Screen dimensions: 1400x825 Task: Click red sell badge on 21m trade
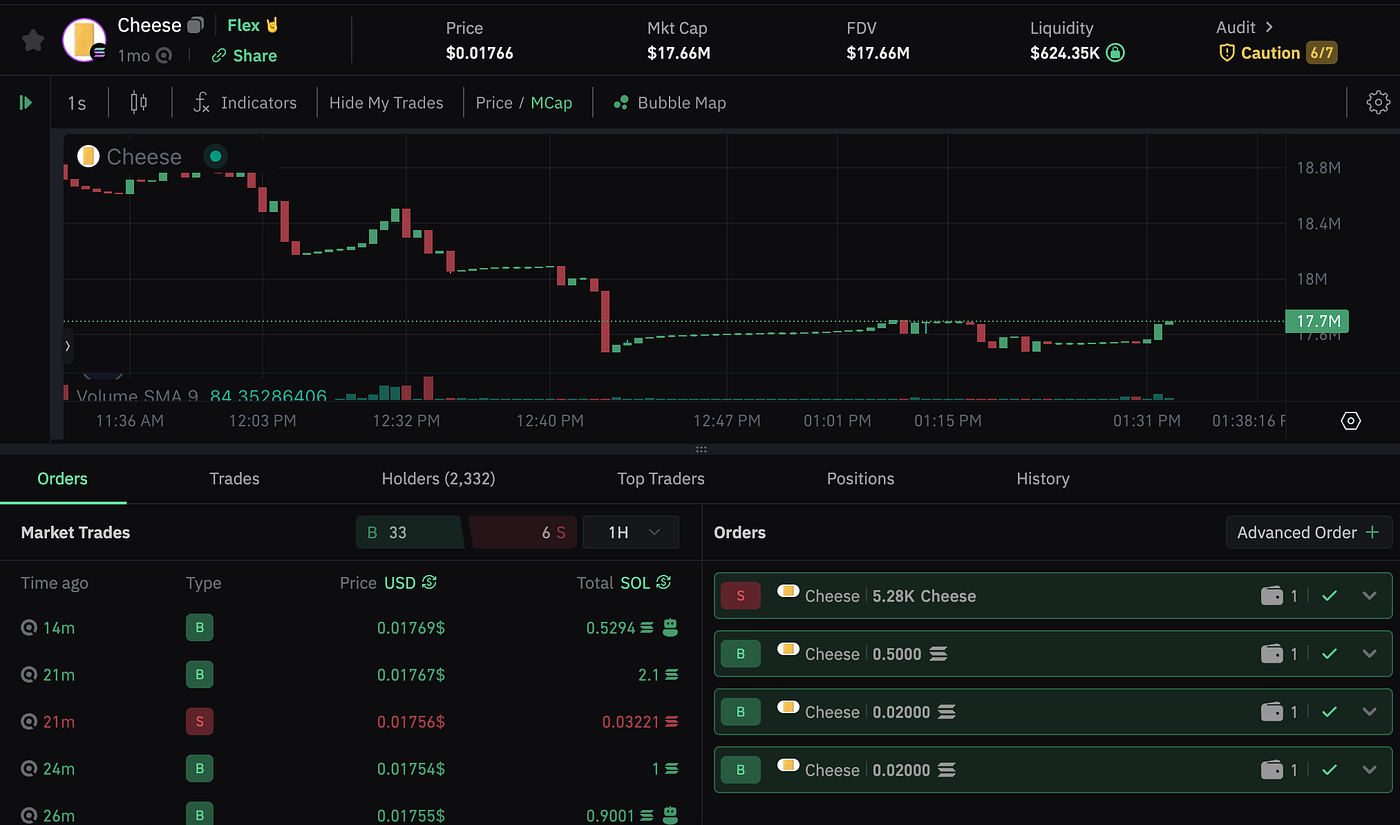tap(199, 721)
